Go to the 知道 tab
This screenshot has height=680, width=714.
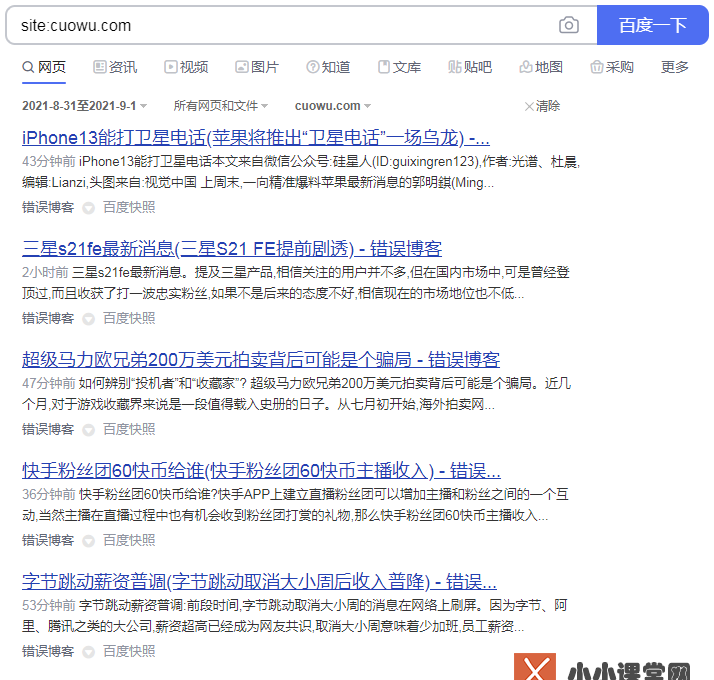coord(328,67)
